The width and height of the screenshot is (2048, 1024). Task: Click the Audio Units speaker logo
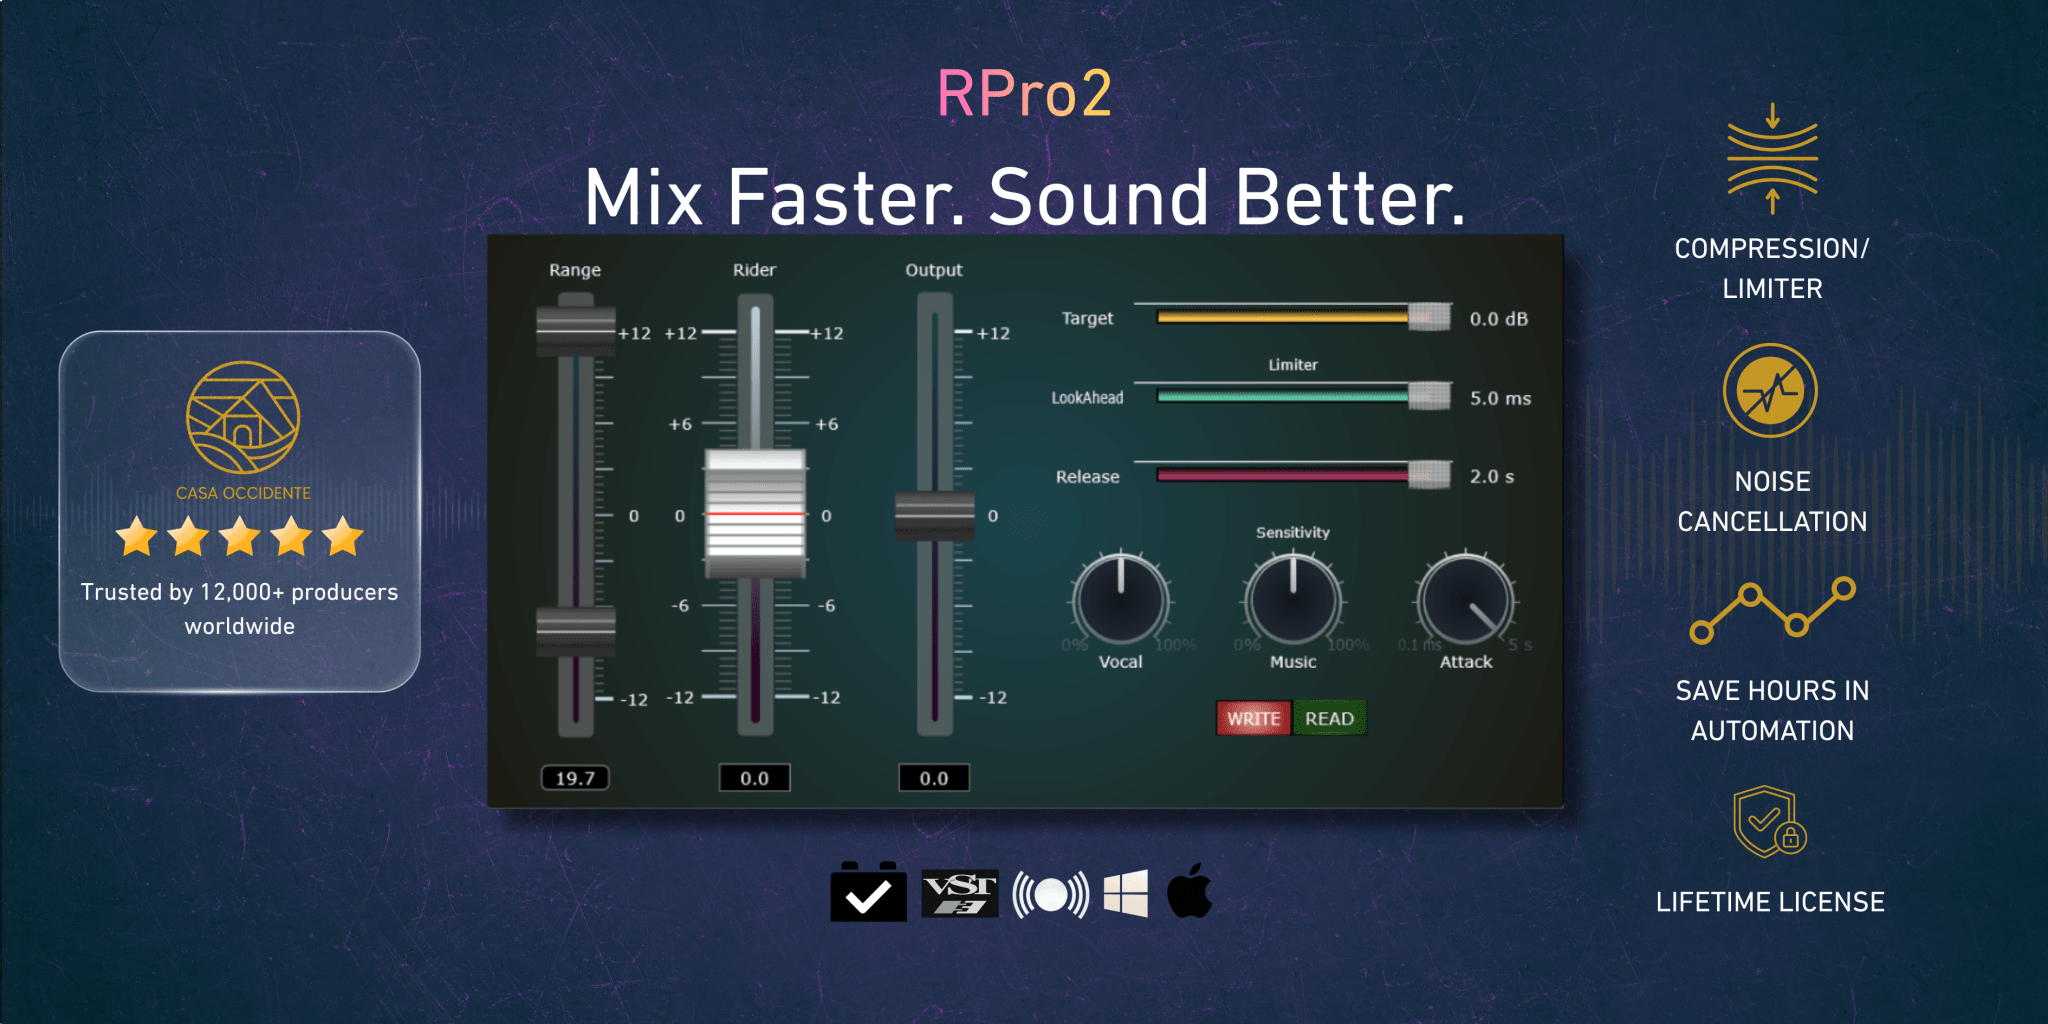(1050, 894)
